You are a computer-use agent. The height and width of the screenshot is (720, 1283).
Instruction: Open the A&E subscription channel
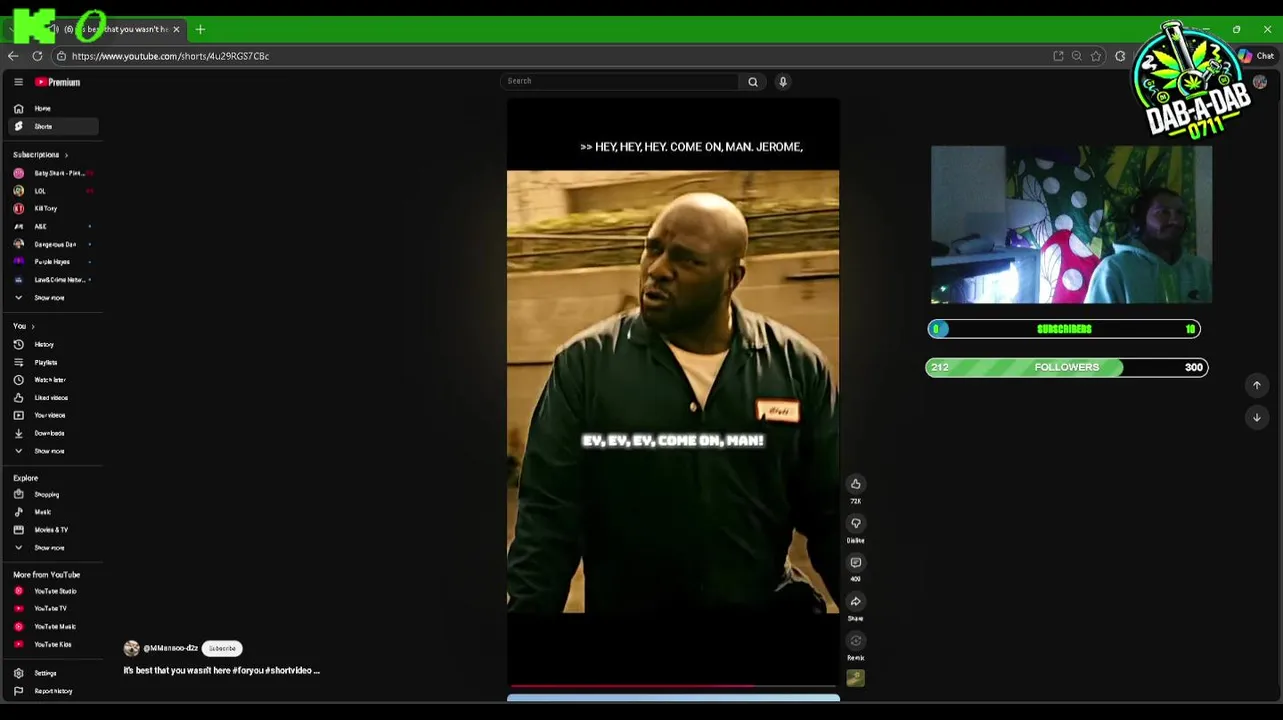click(x=53, y=226)
